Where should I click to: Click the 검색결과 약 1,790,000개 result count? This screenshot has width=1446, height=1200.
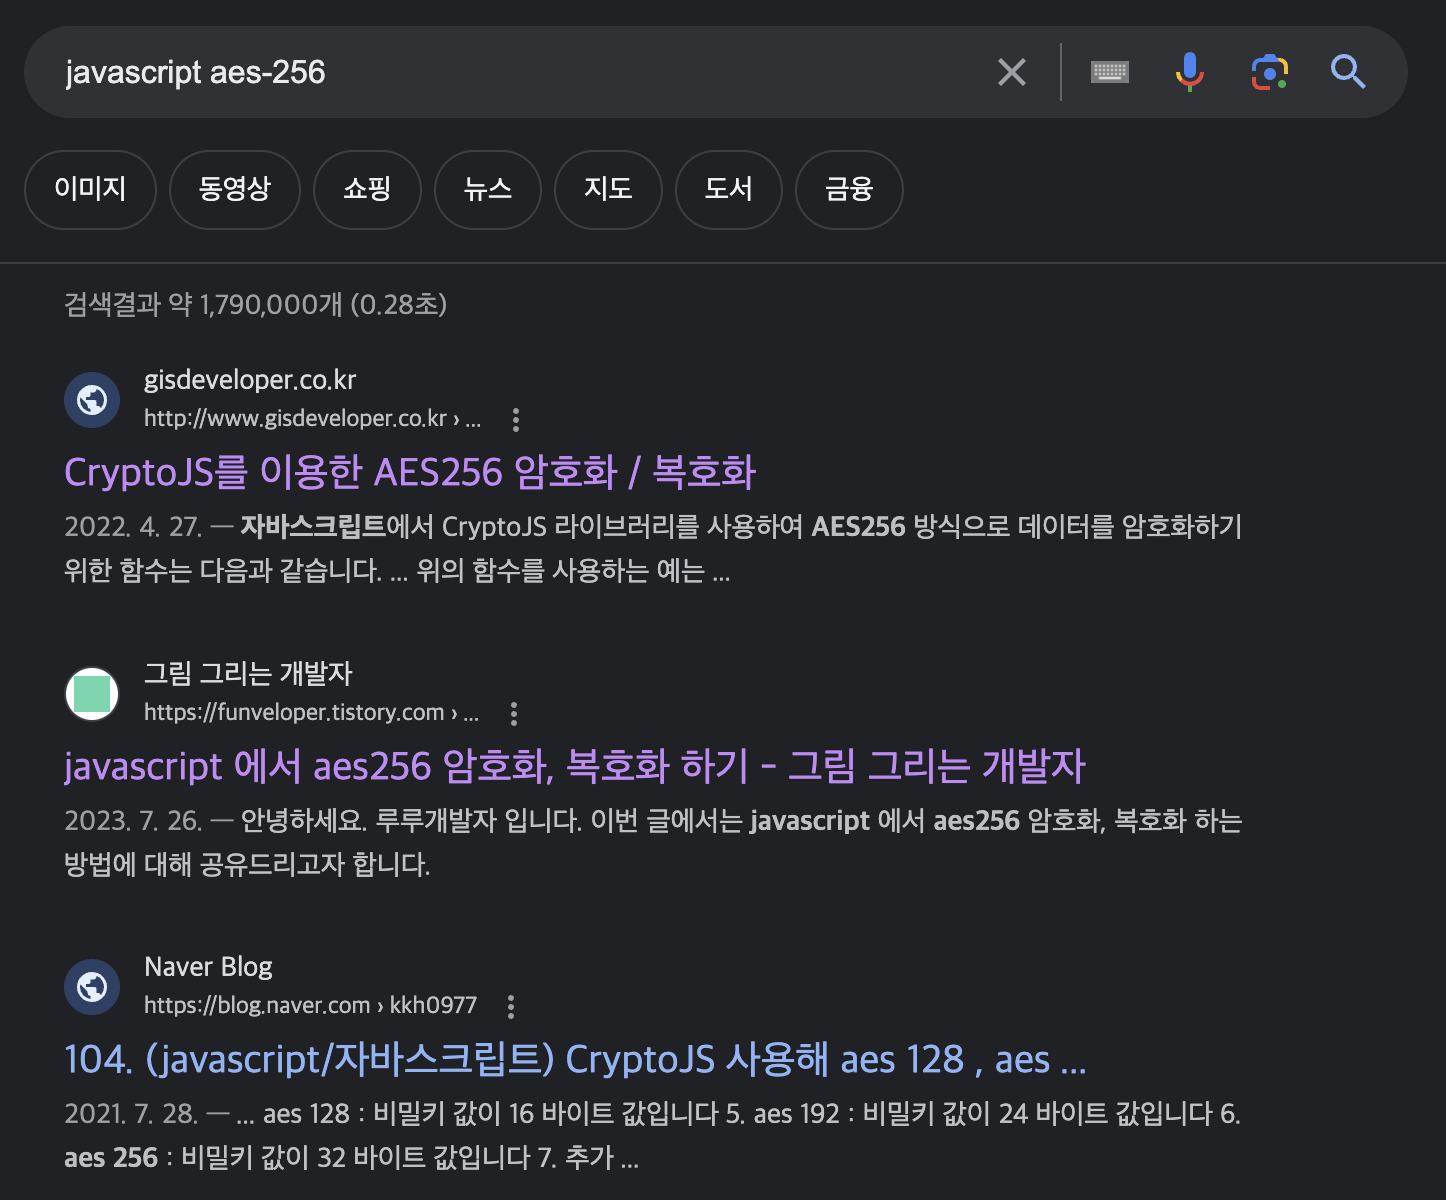click(255, 304)
